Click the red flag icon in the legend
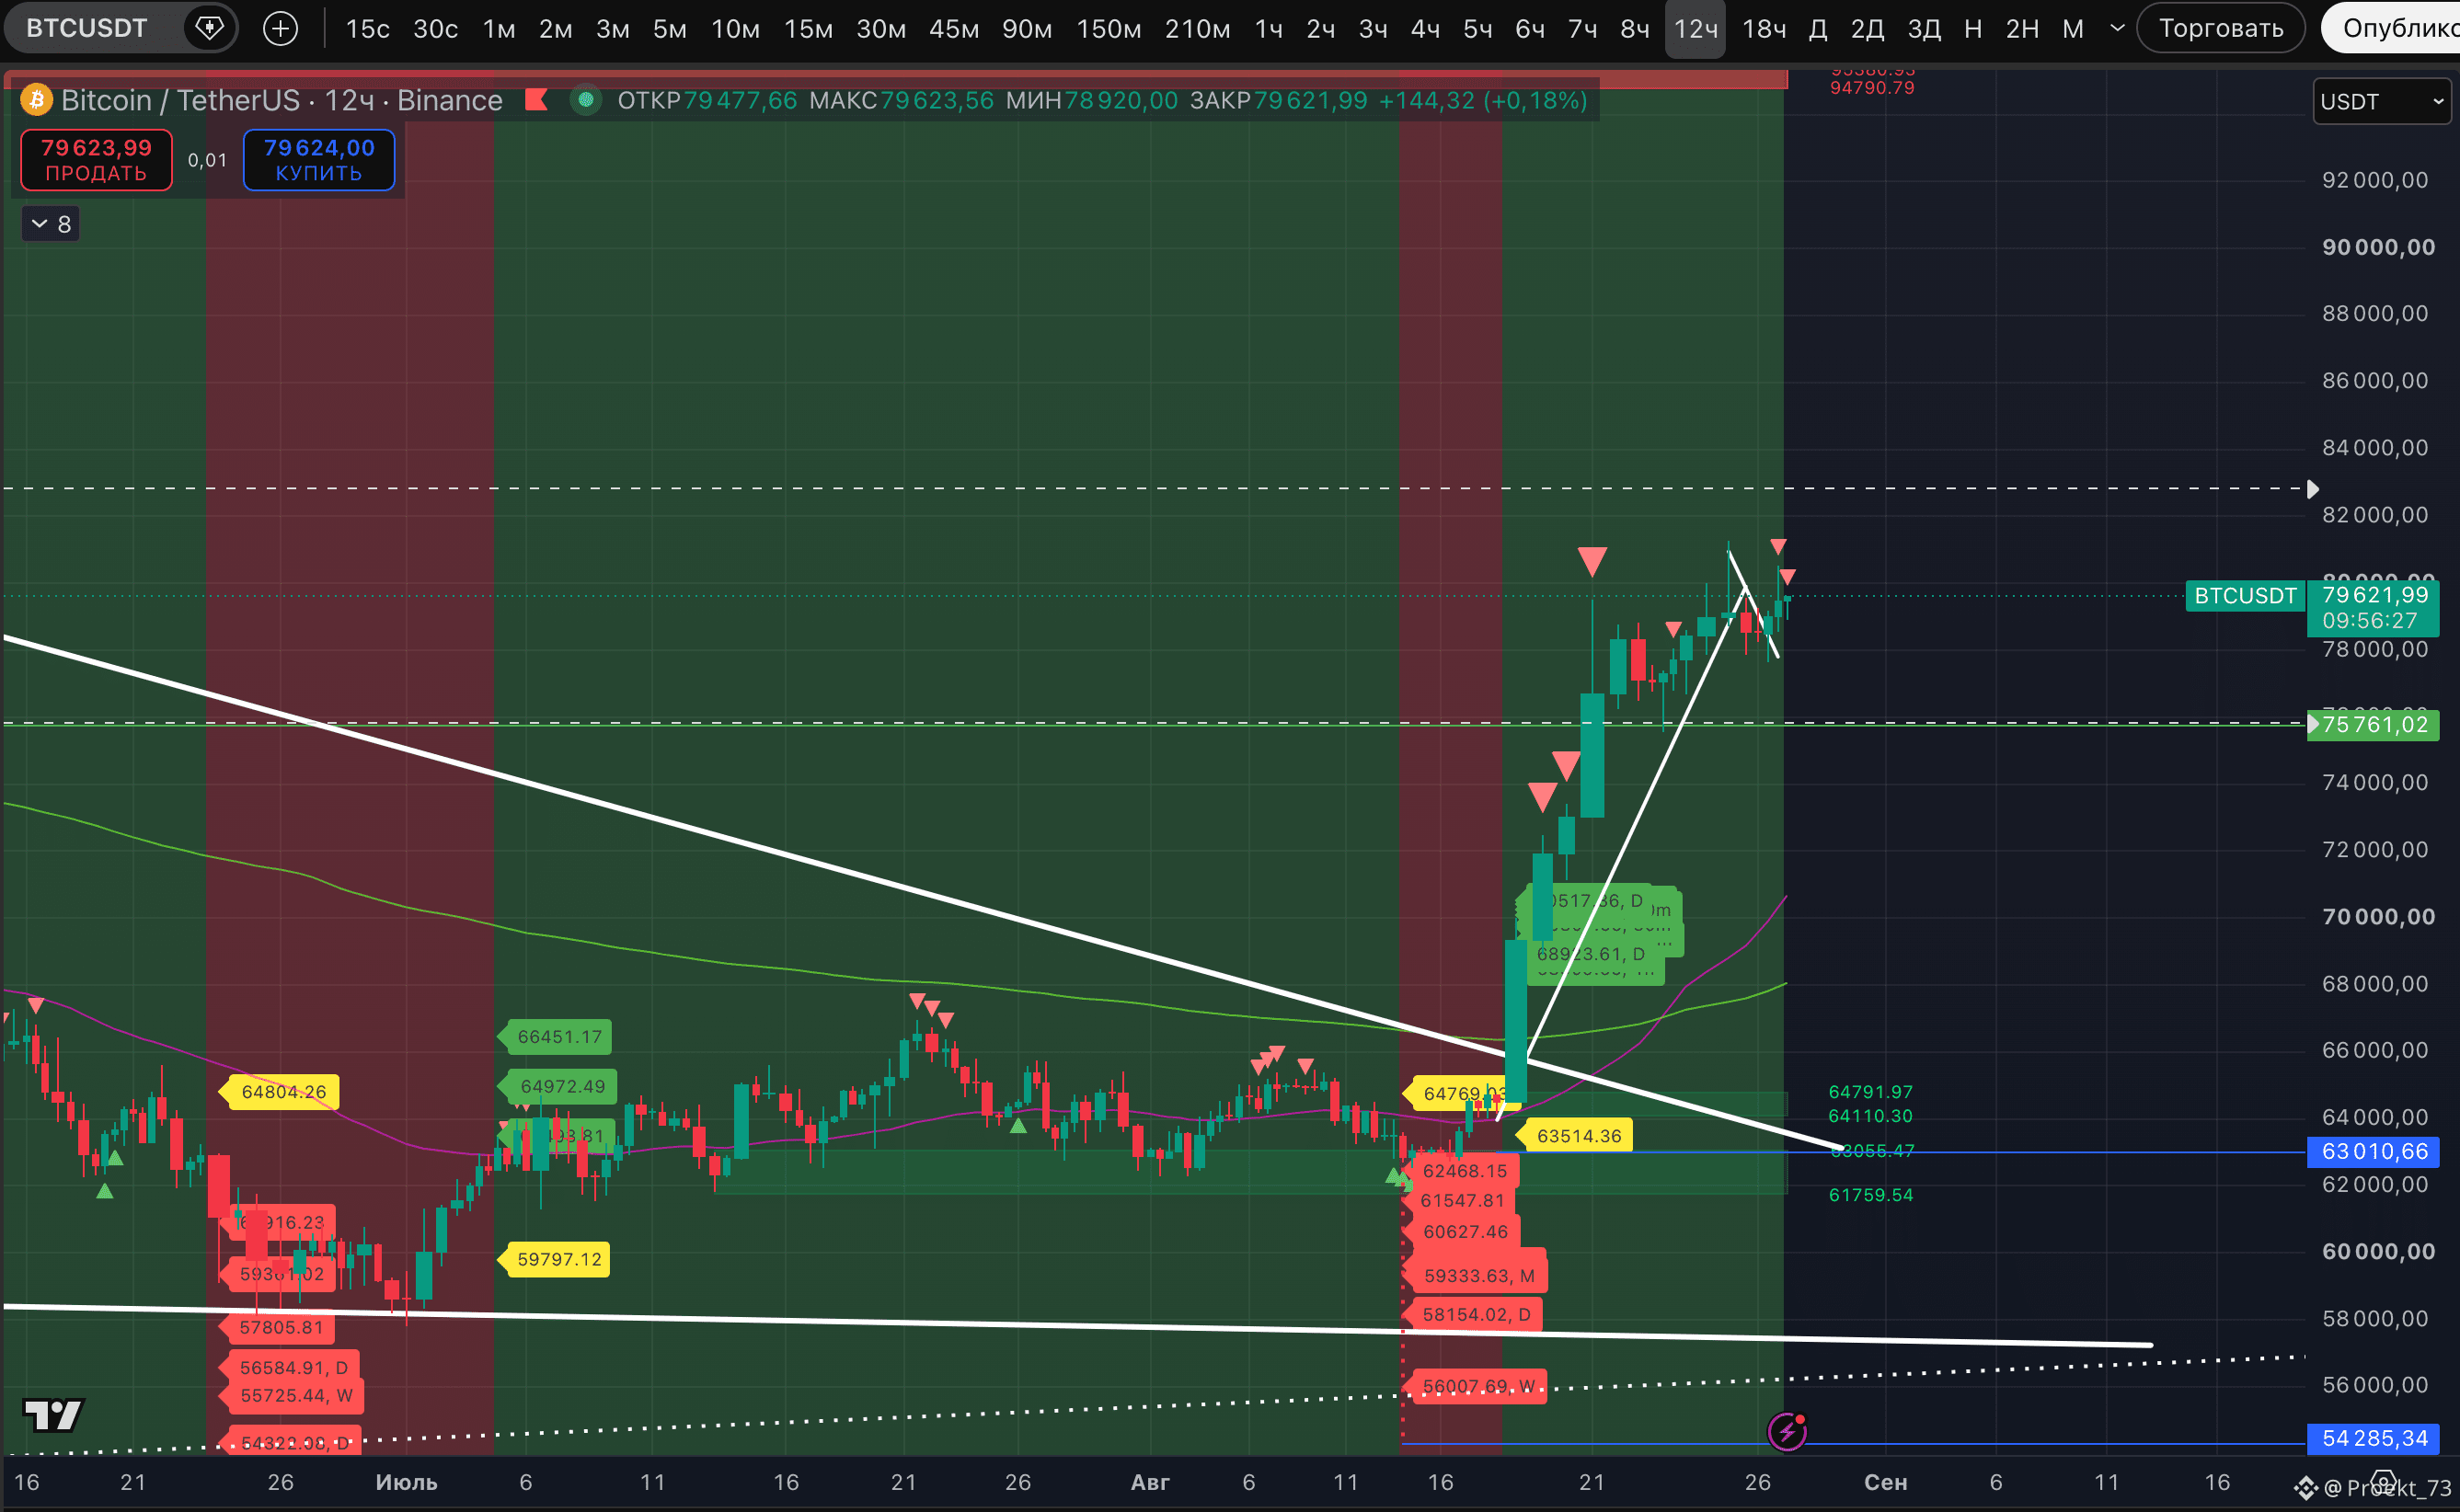Image resolution: width=2460 pixels, height=1512 pixels. [x=537, y=100]
